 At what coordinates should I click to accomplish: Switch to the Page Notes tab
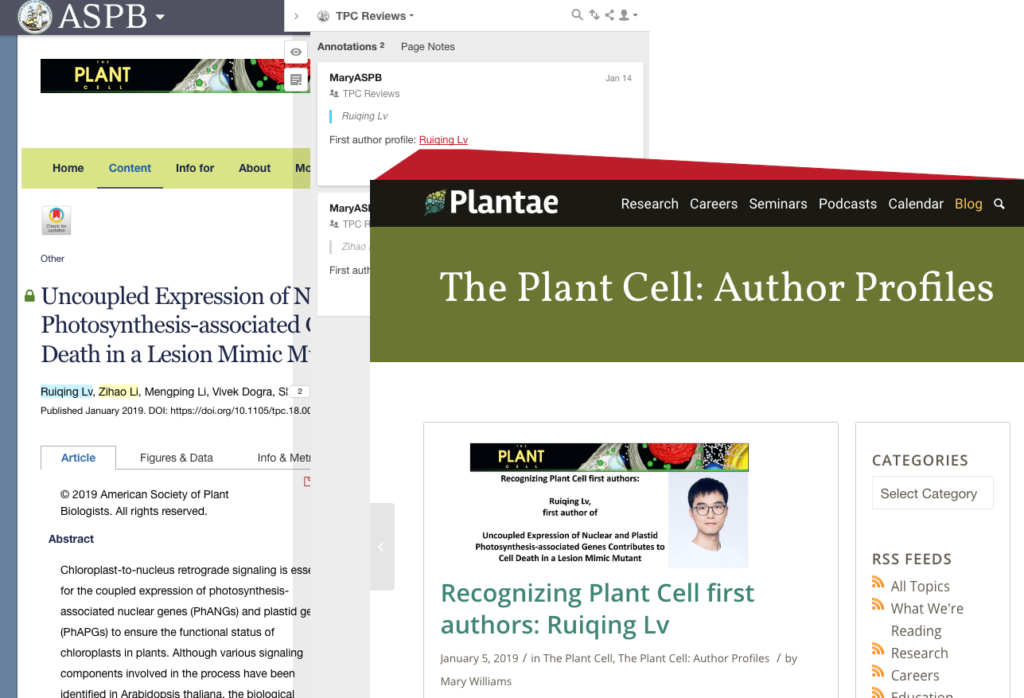point(428,46)
